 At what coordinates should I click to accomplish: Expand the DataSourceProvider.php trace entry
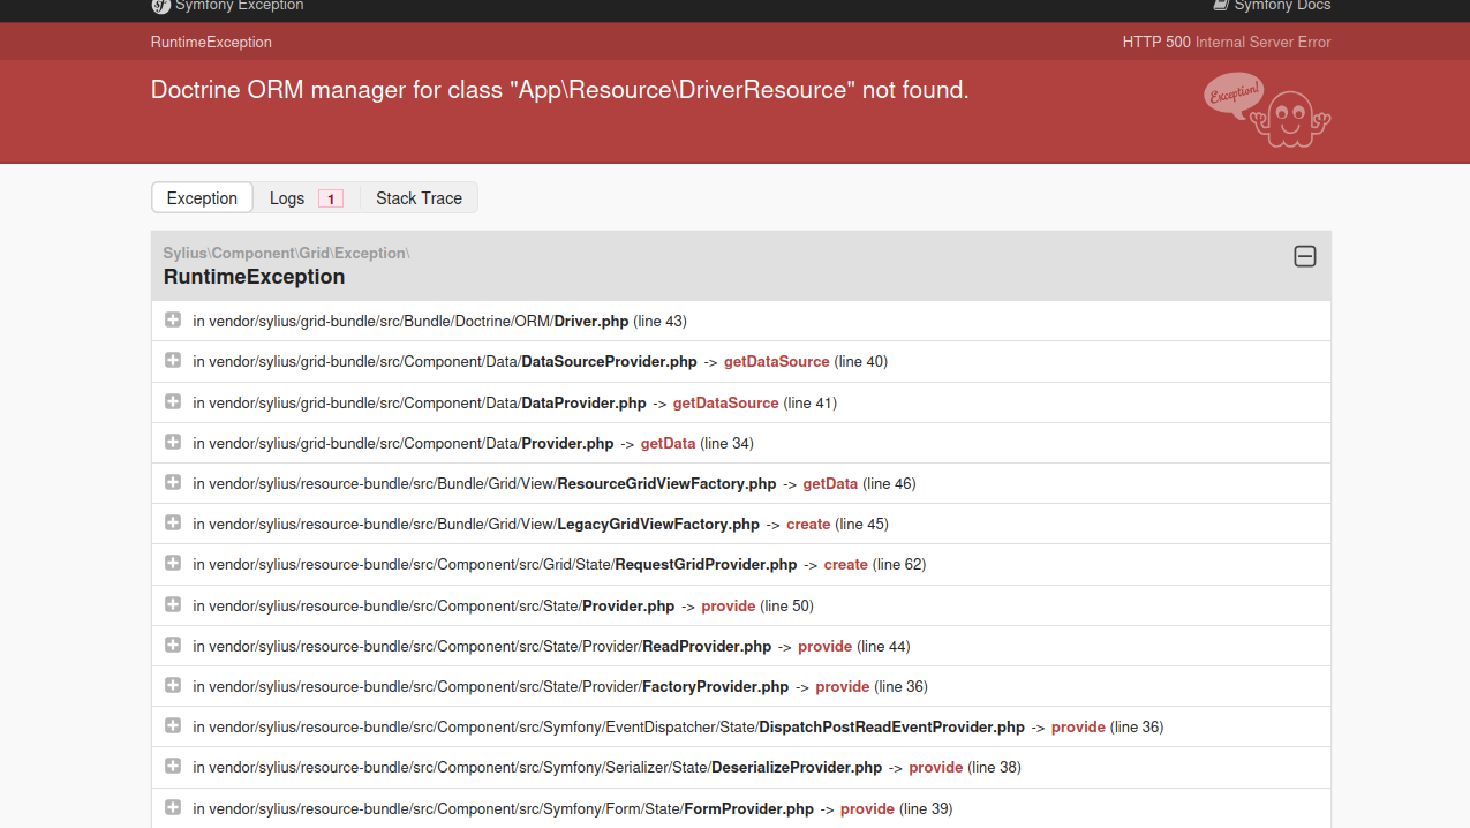tap(173, 360)
